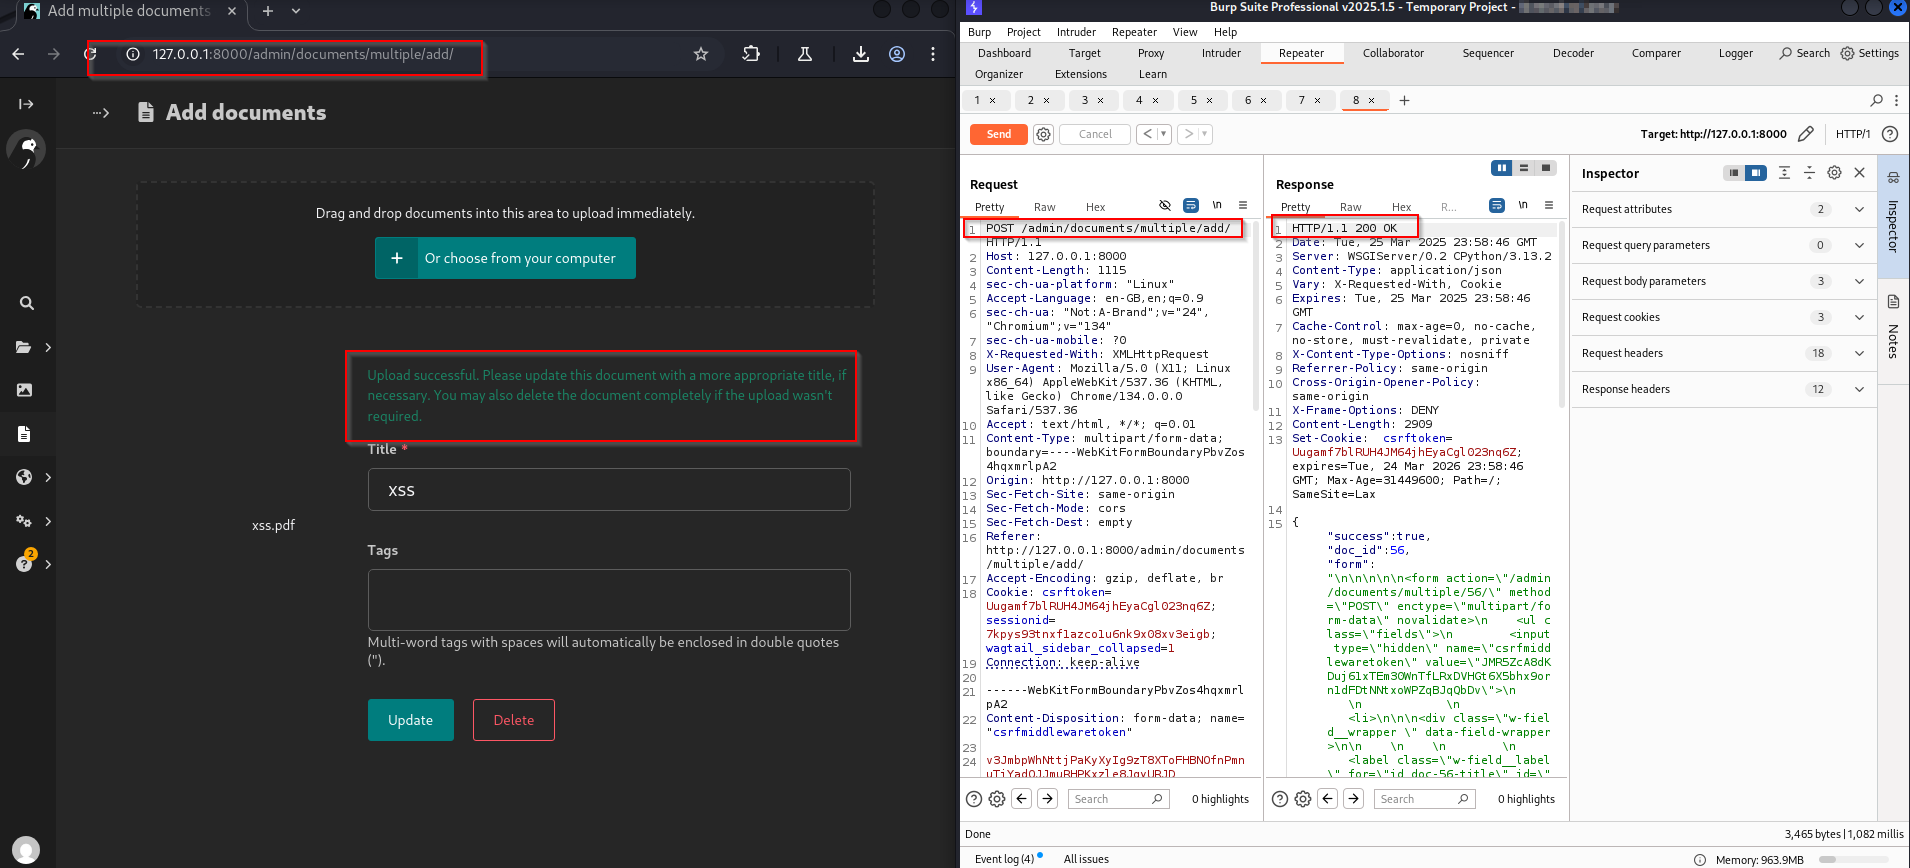This screenshot has height=868, width=1910.
Task: Open Repeater help question mark icon
Action: pos(1890,134)
